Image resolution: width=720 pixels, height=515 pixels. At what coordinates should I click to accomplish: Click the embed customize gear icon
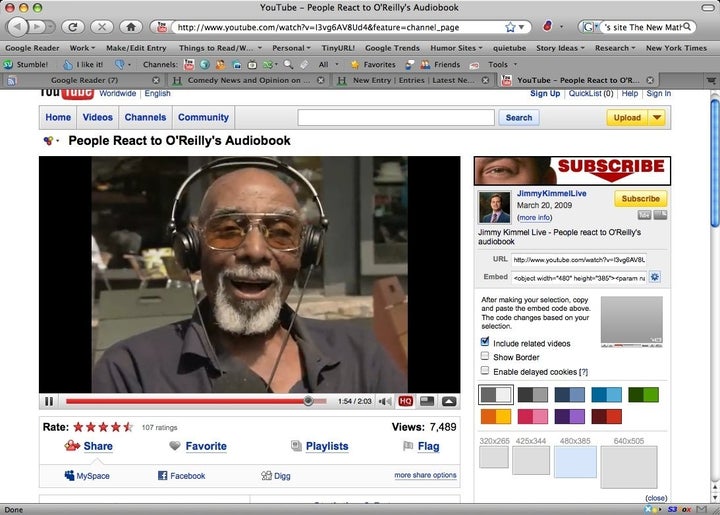(x=655, y=277)
